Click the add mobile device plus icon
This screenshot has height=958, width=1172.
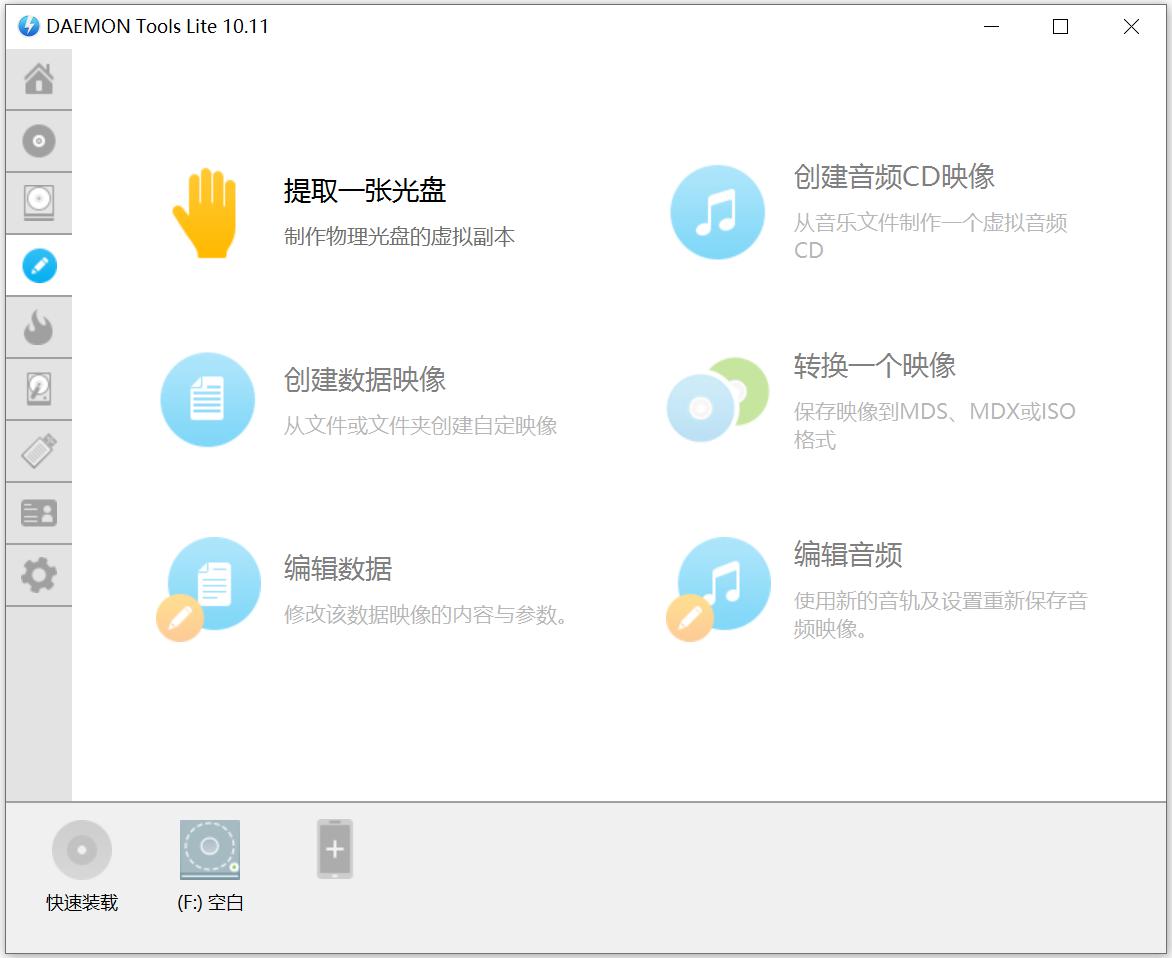pyautogui.click(x=335, y=849)
